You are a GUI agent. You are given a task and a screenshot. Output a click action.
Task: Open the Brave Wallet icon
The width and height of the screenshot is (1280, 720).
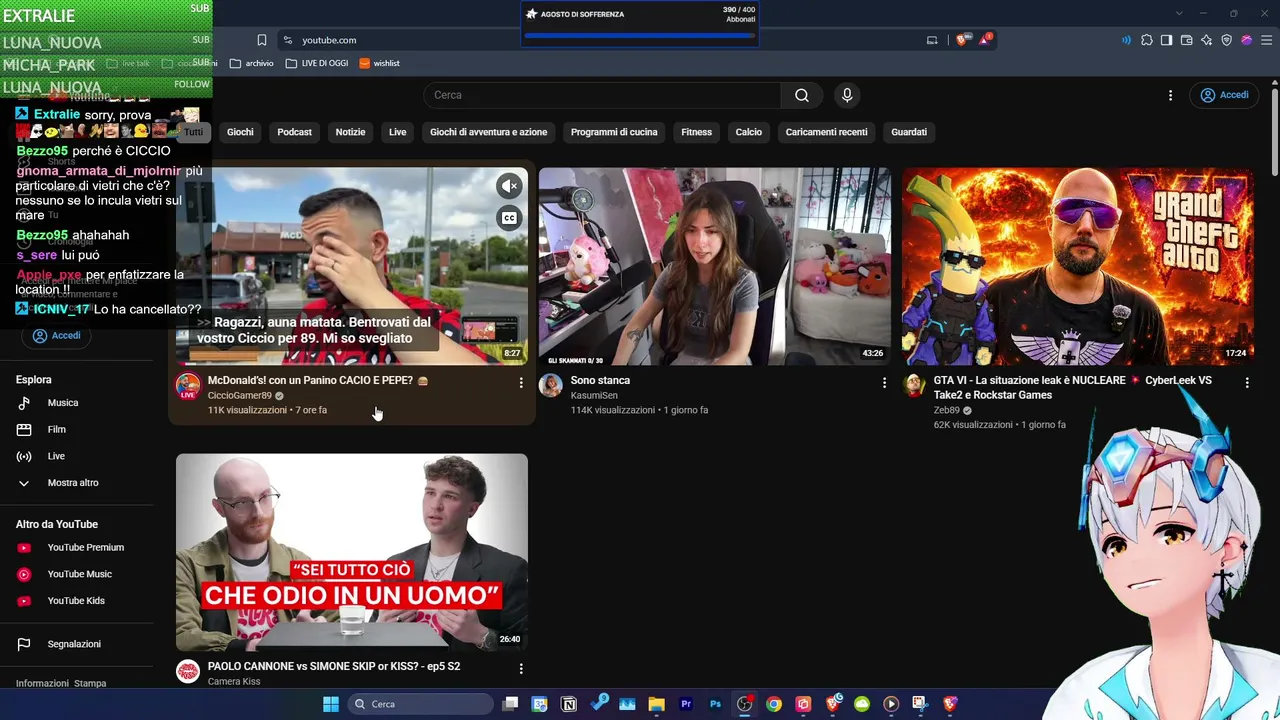click(x=1186, y=40)
